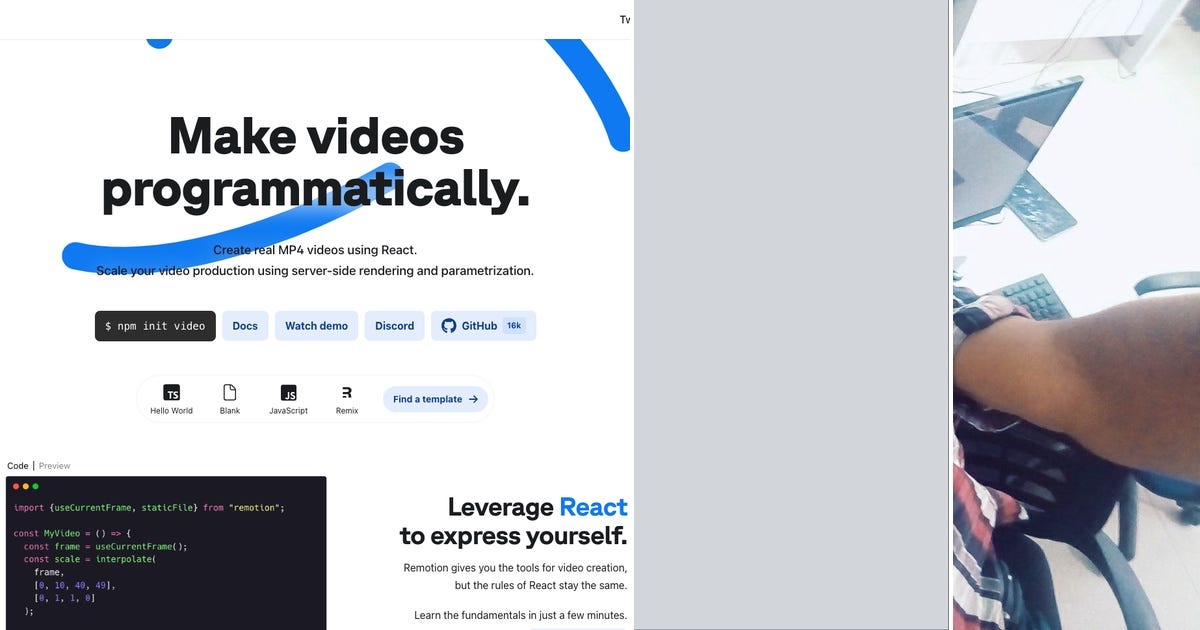Screen dimensions: 1200x630
Task: Click the Blank template label
Action: click(x=230, y=411)
